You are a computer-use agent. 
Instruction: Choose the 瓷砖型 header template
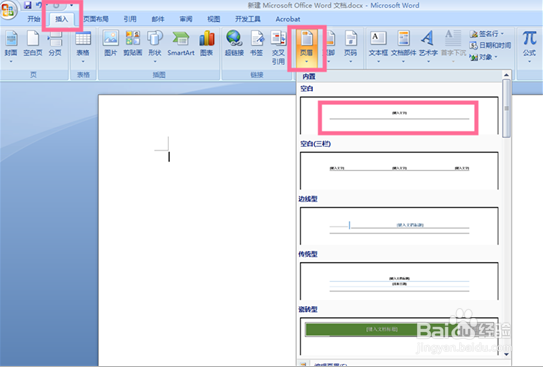[x=399, y=336]
